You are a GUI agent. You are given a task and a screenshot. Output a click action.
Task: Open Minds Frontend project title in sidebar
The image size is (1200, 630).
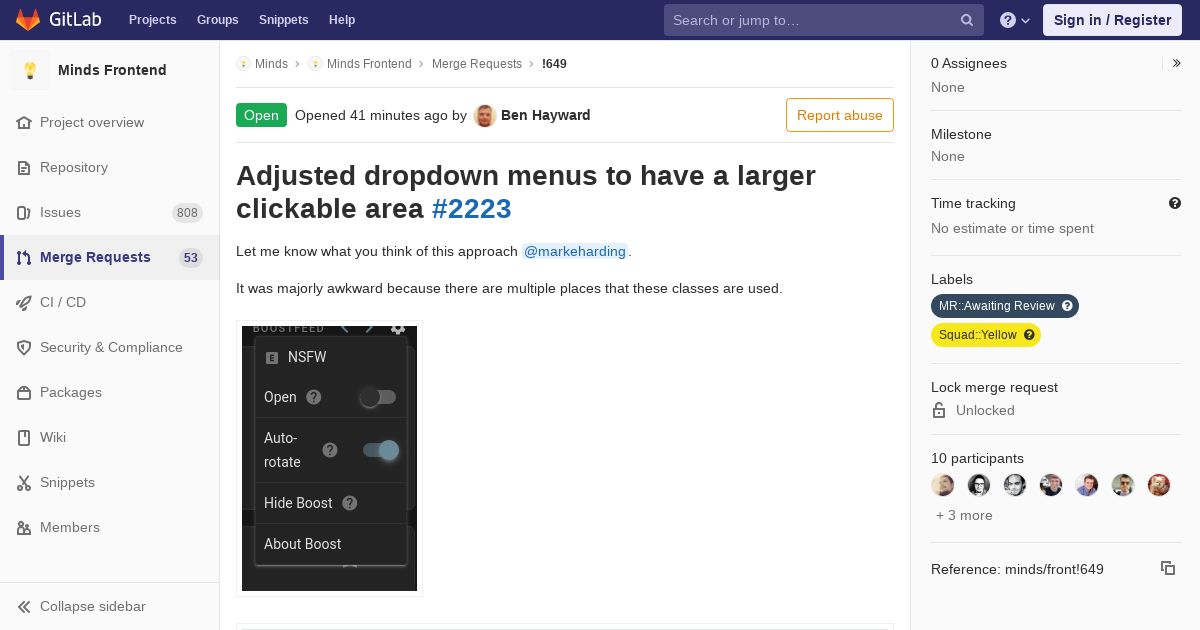point(112,70)
